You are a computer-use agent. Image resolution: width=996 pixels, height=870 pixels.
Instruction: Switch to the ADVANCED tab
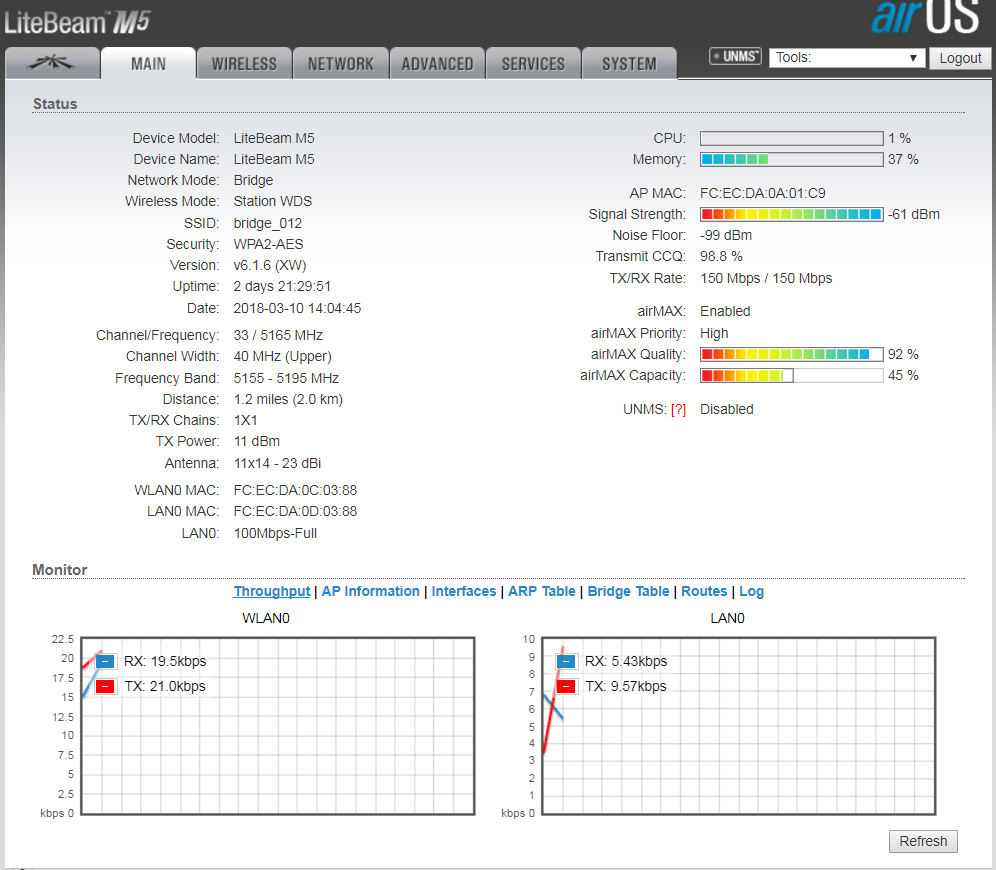[437, 64]
